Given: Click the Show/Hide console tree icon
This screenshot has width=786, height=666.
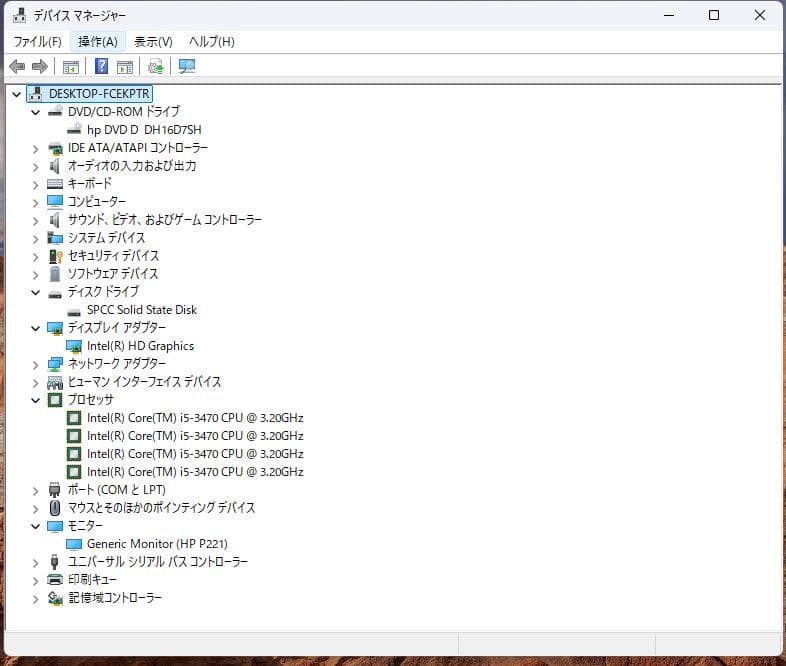Looking at the screenshot, I should coord(71,67).
